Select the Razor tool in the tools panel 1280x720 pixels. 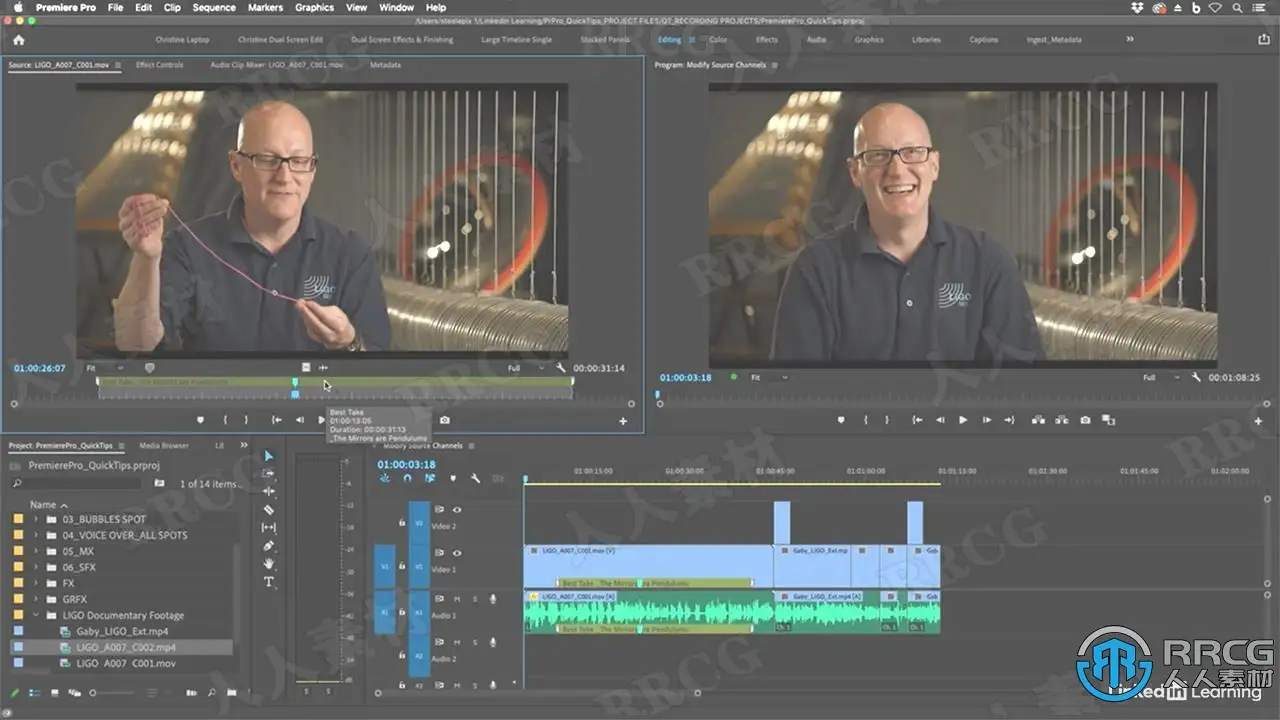click(268, 509)
